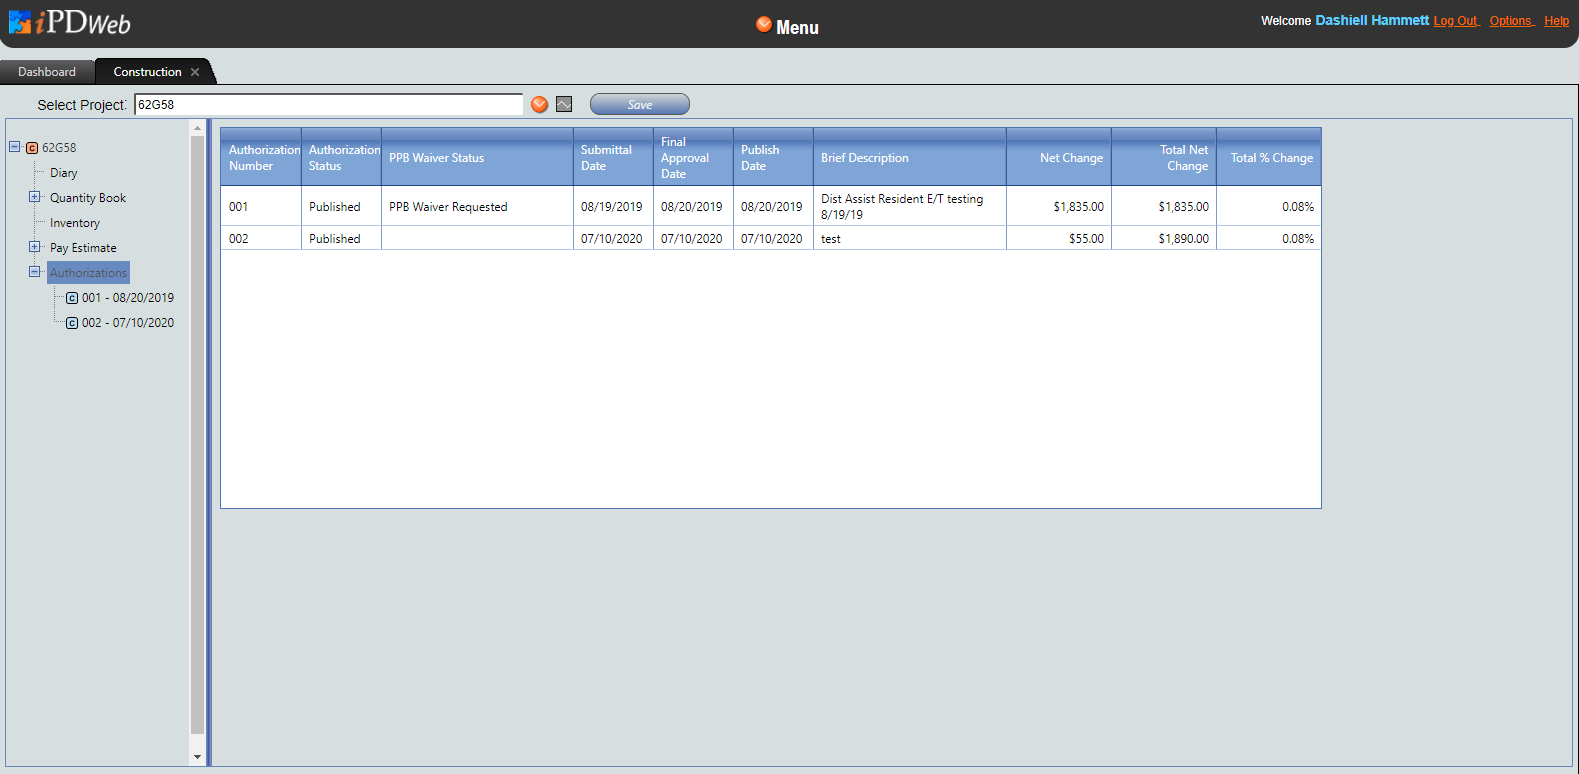
Task: Click the chart icon beside project field
Action: (x=564, y=105)
